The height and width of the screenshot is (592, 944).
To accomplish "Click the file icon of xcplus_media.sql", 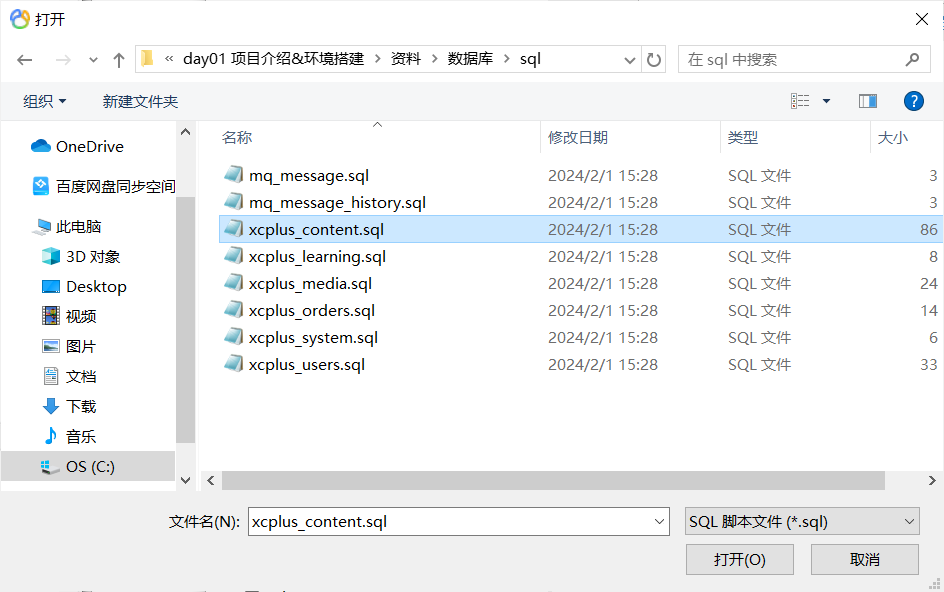I will tap(234, 282).
